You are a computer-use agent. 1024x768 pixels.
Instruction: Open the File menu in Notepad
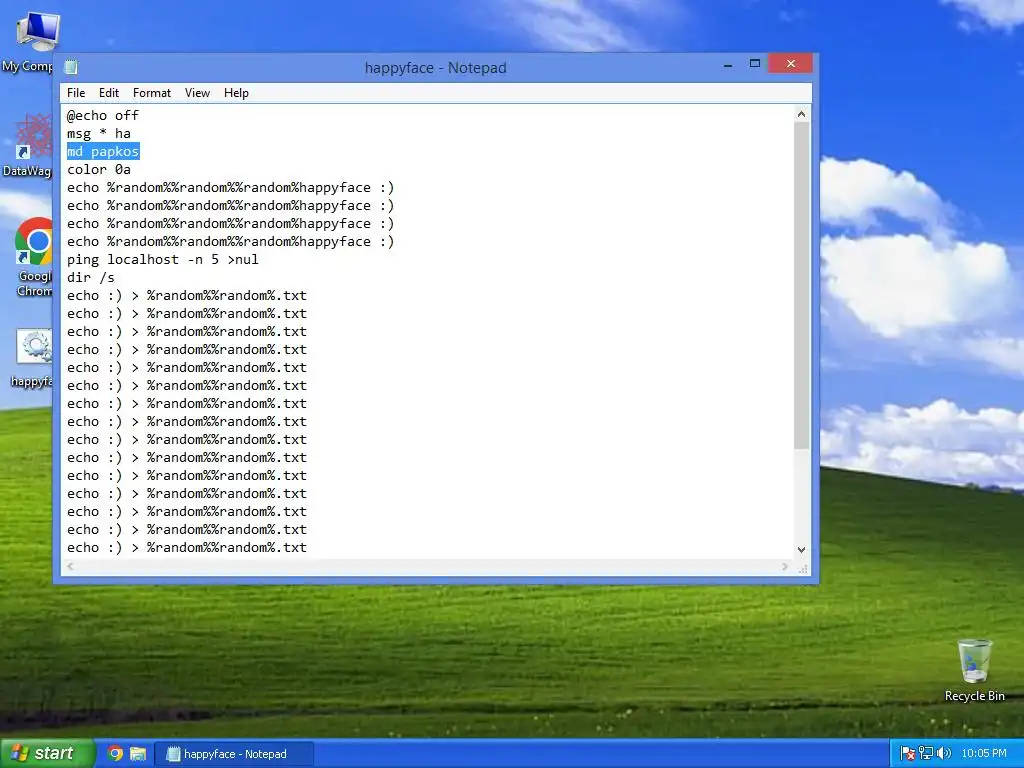tap(76, 93)
